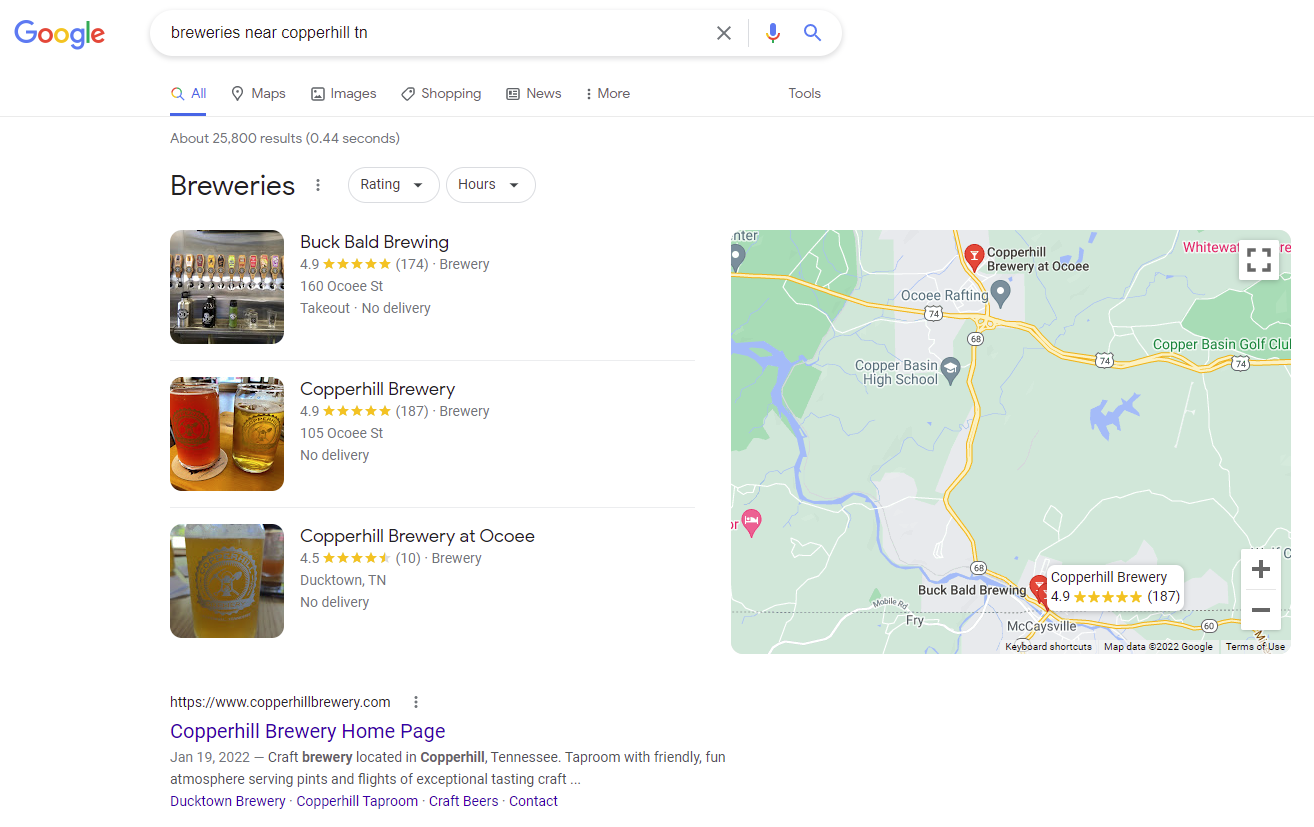Click the 105 Ocoee St address
Screen dimensions: 1314x827
tap(341, 433)
